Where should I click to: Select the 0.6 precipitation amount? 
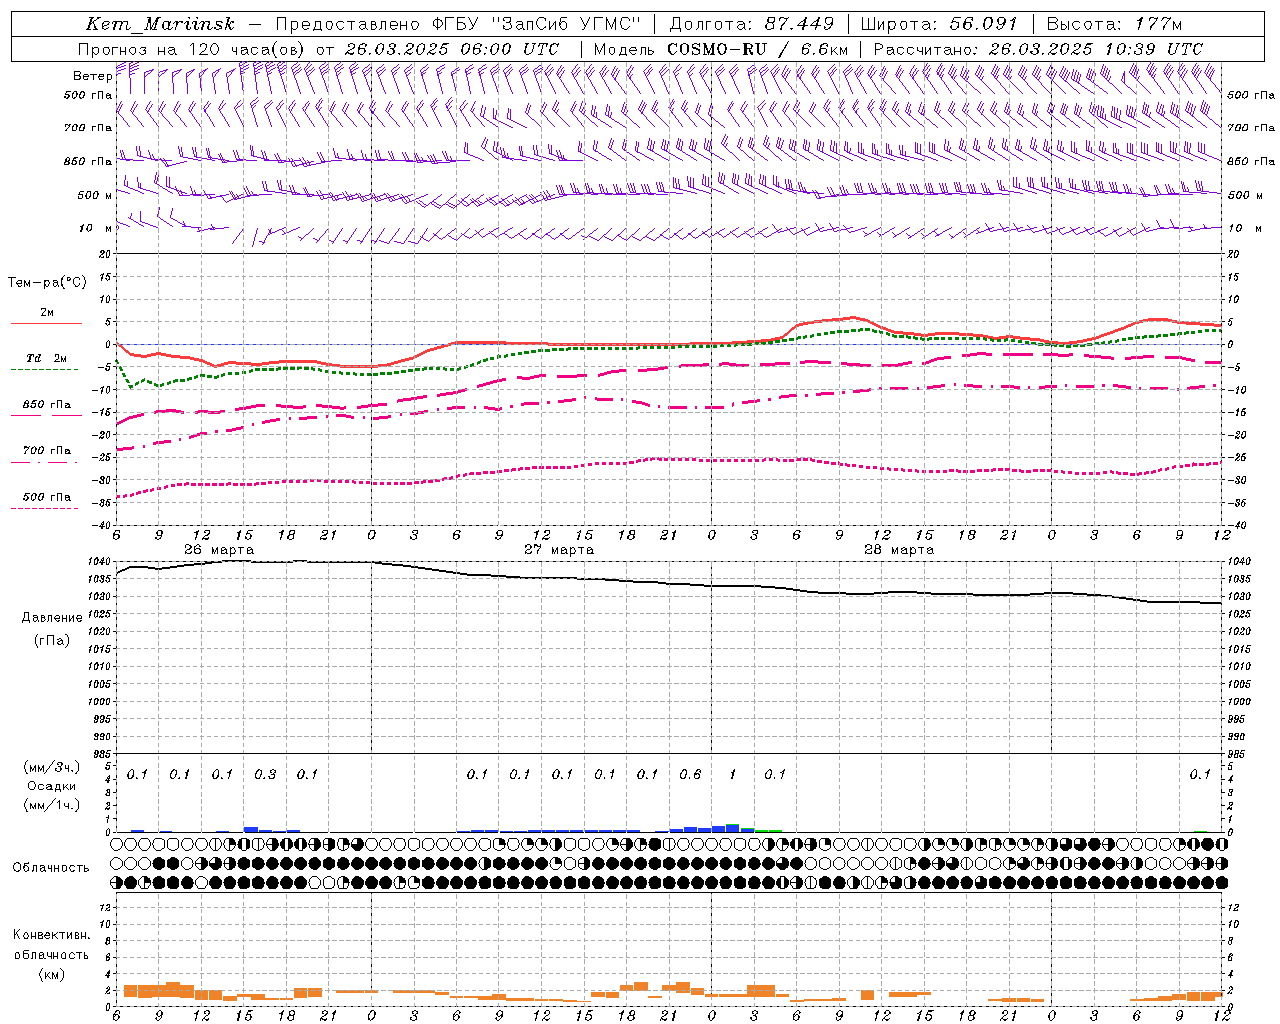coord(690,774)
